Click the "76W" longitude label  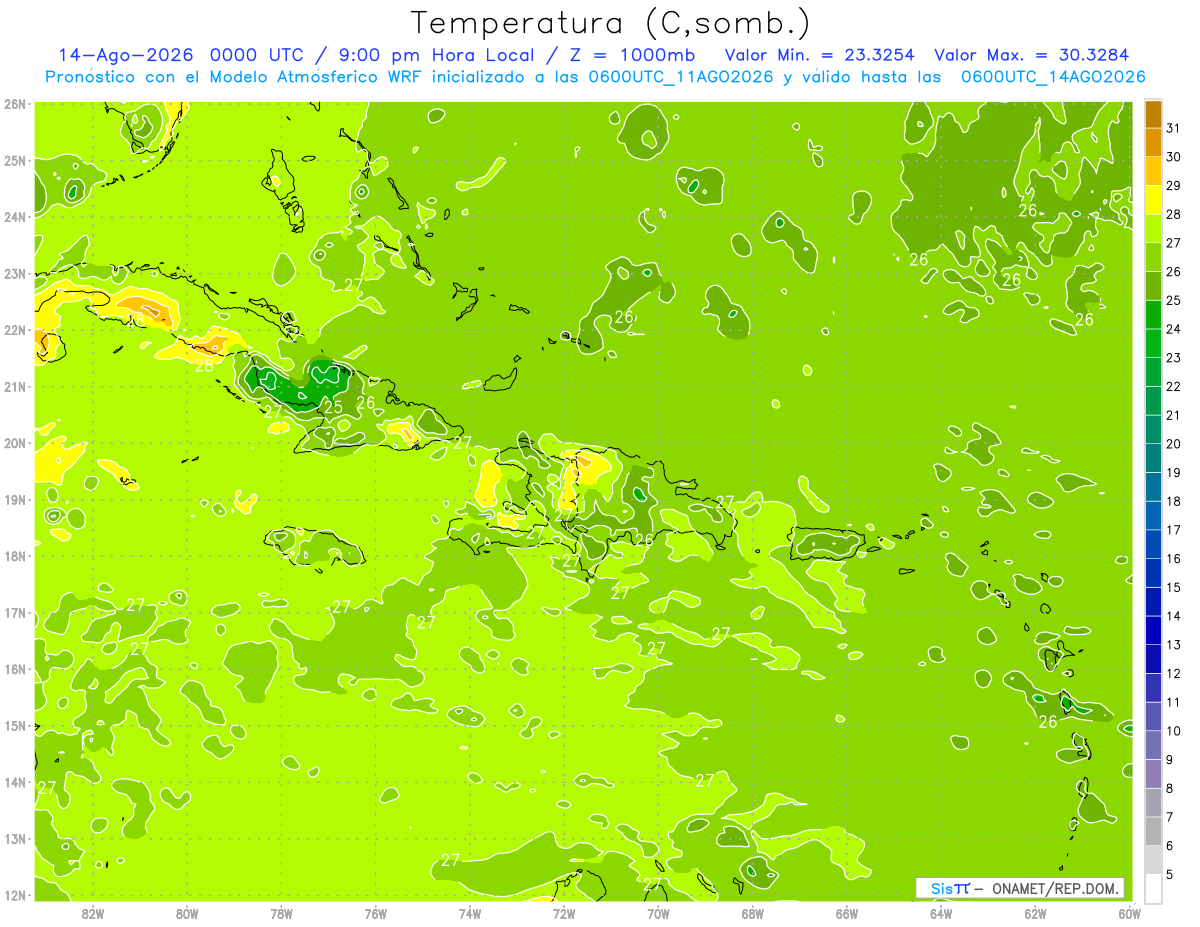[375, 913]
